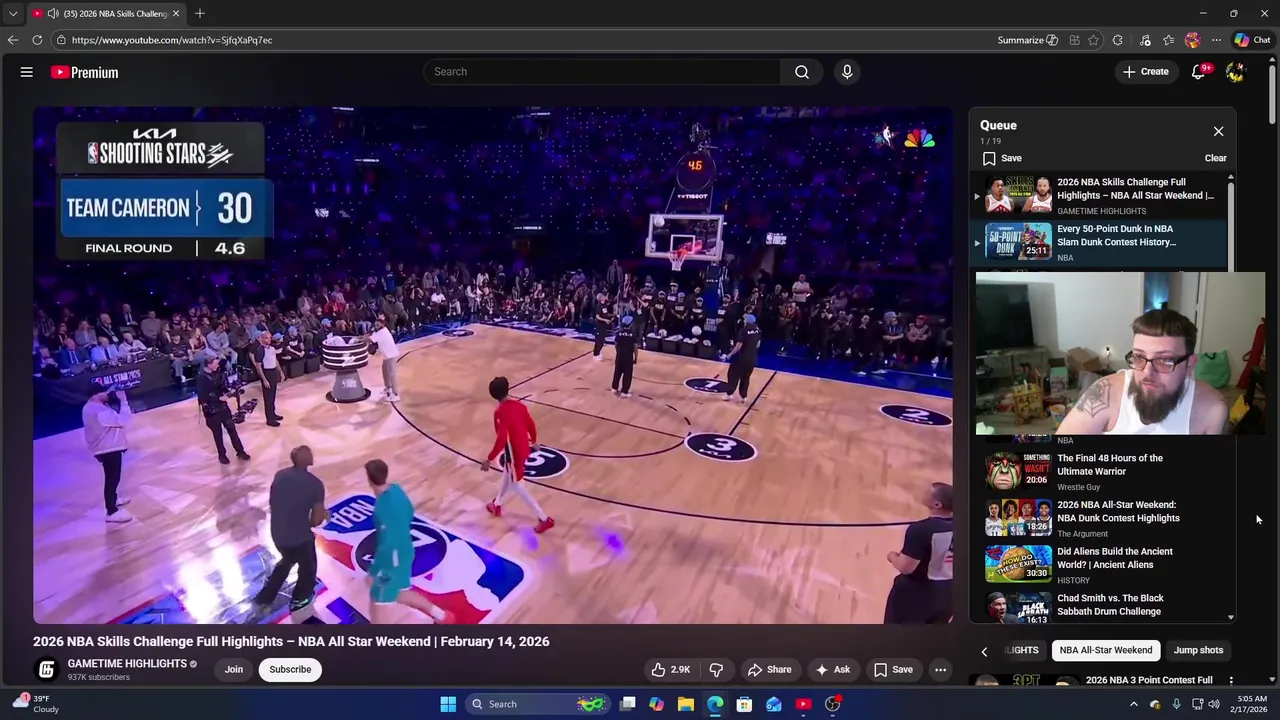
Task: Go back in browser history
Action: point(12,40)
